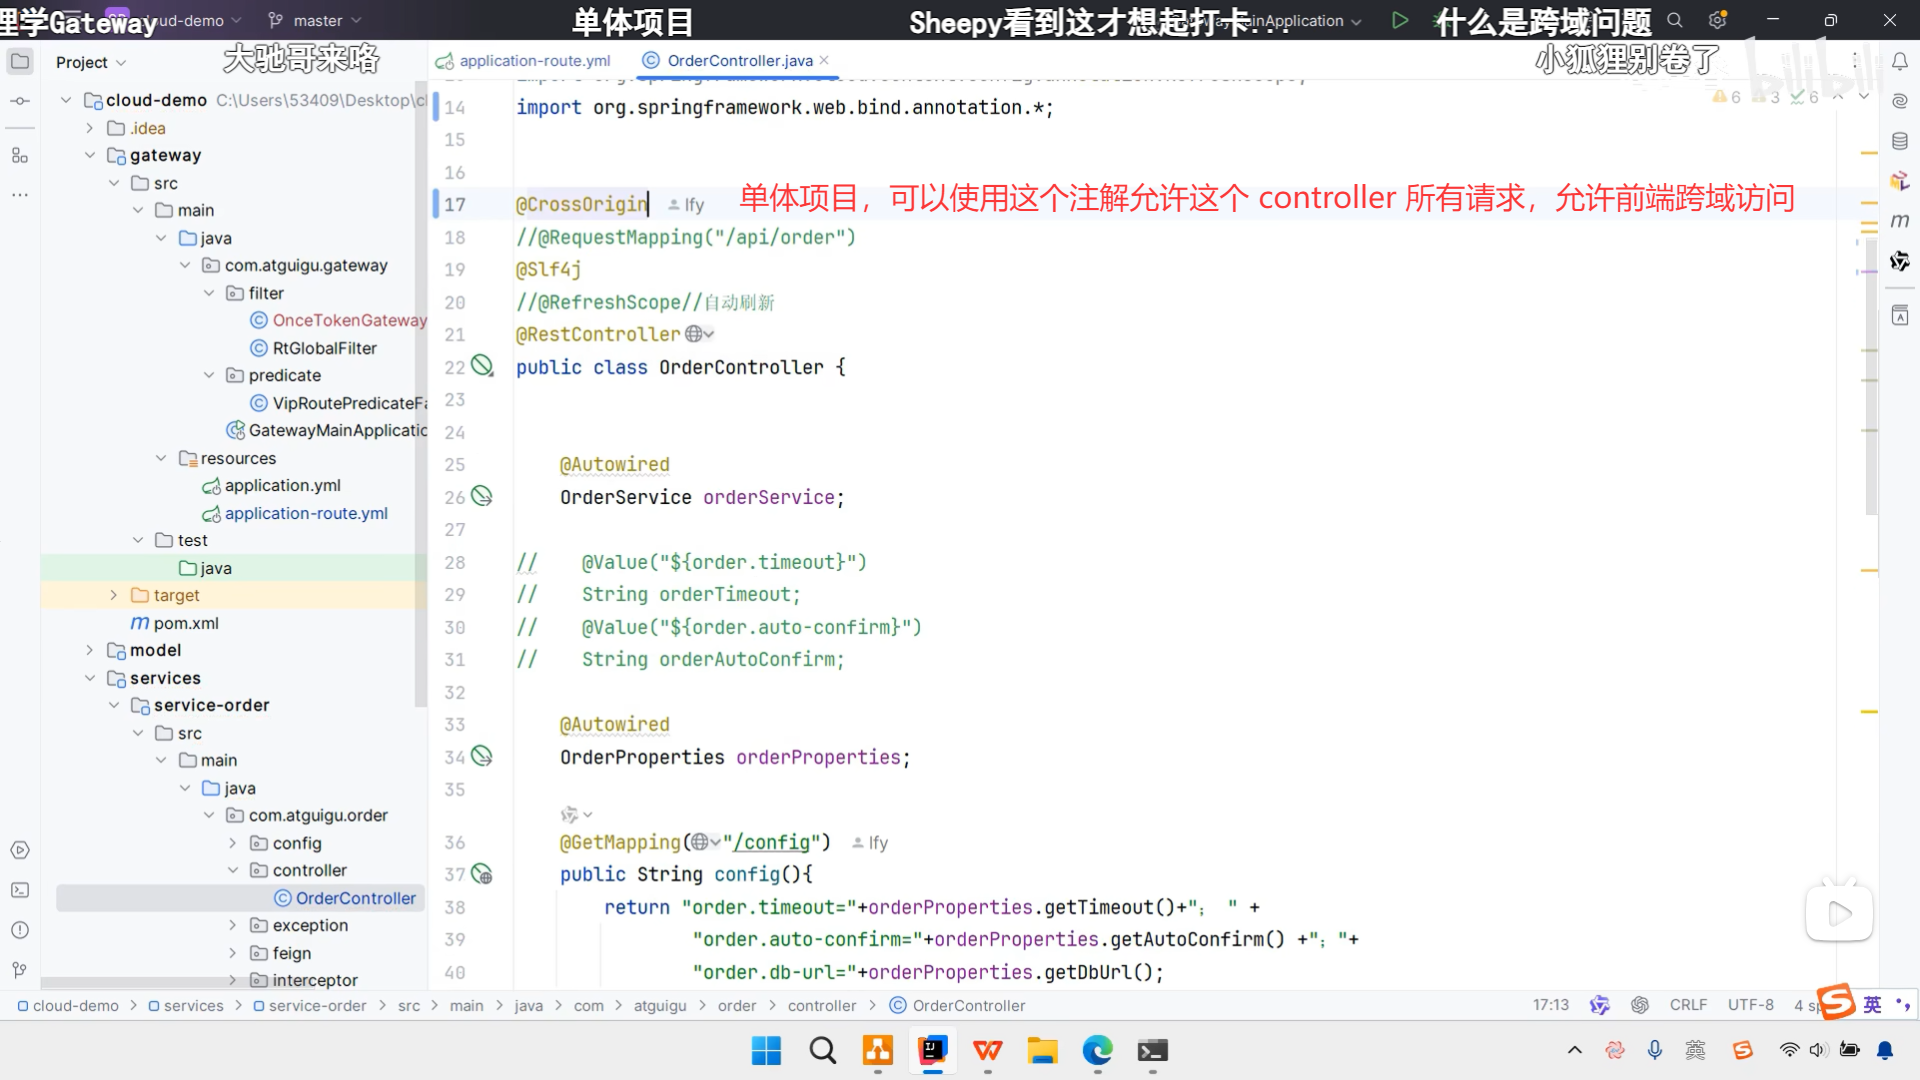The height and width of the screenshot is (1080, 1920).
Task: Close the OrderController.java tab
Action: coord(824,61)
